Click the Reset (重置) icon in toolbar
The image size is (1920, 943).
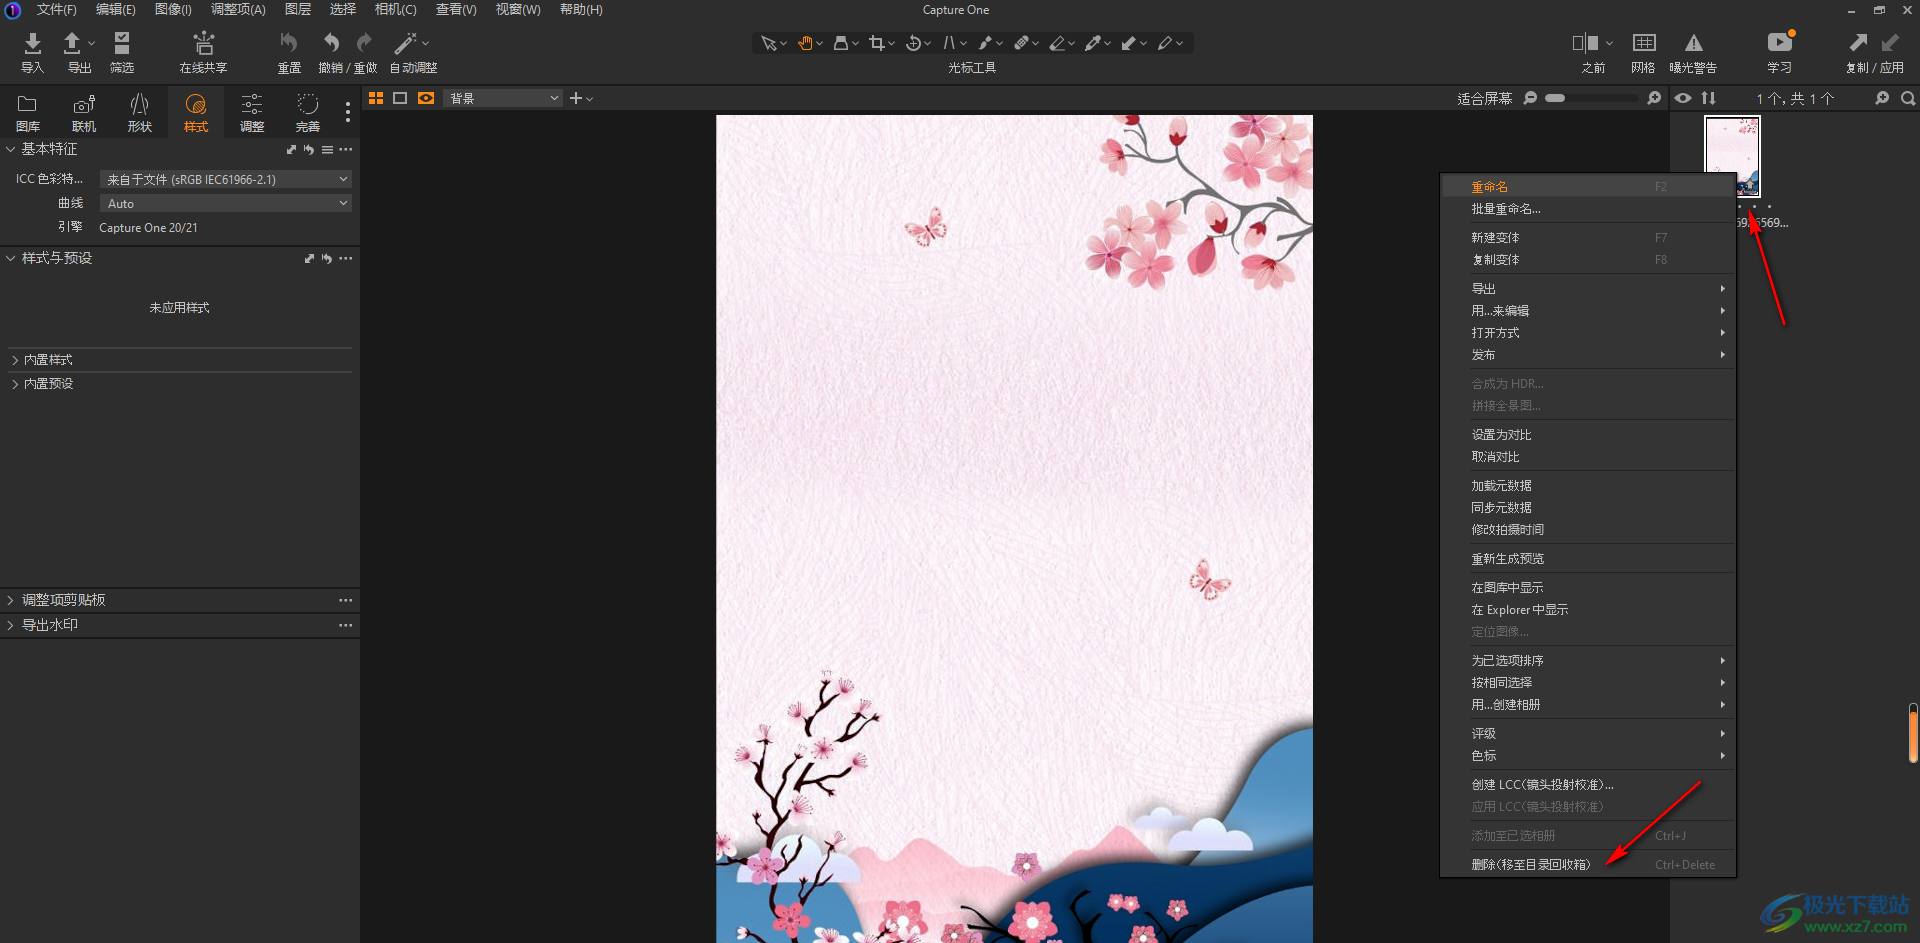[x=288, y=43]
